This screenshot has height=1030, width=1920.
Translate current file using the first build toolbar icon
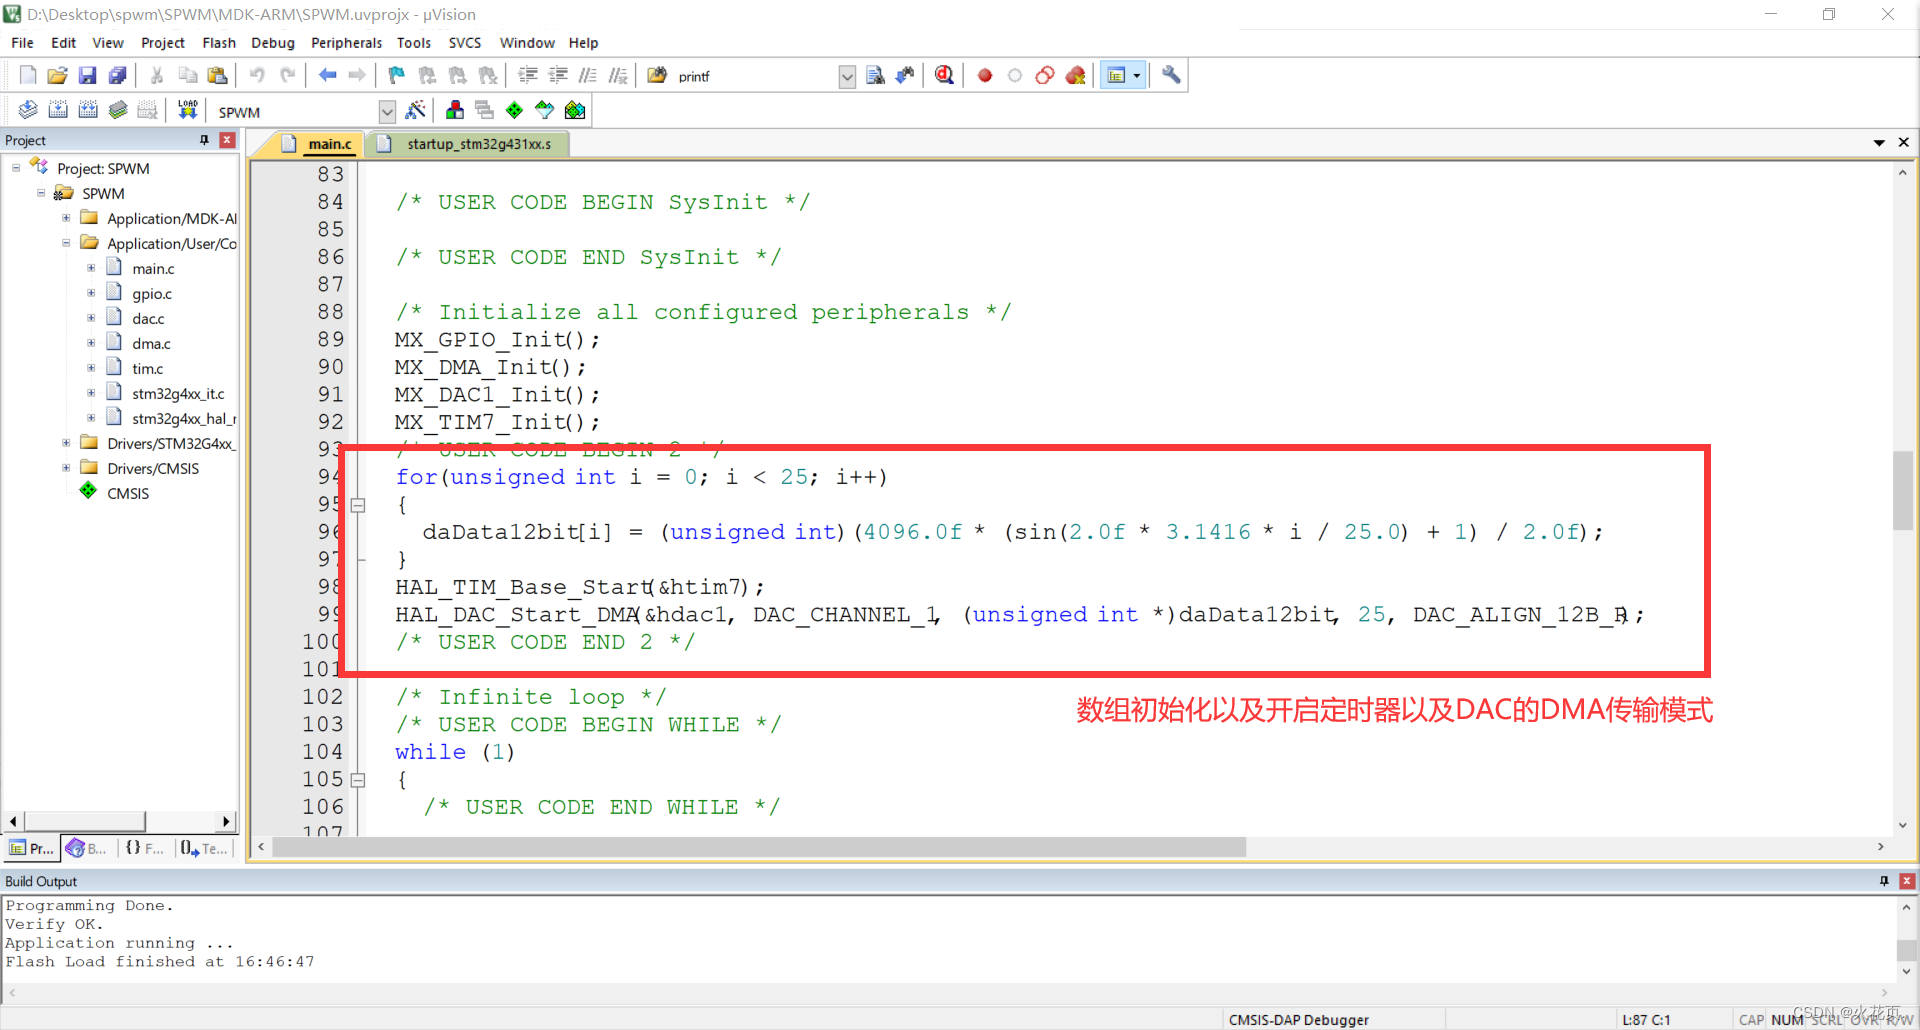pyautogui.click(x=28, y=110)
